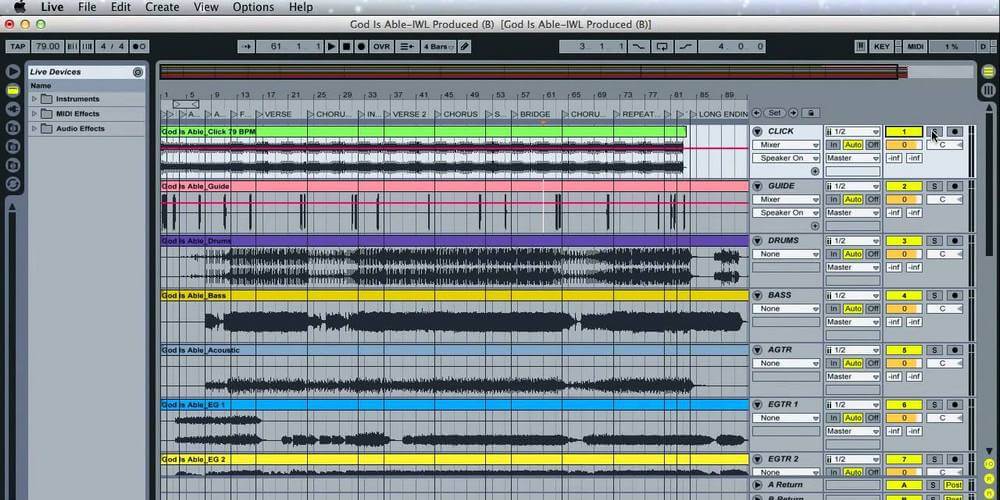Click the global Record button
Screen dimensions: 1000x500
[361, 47]
